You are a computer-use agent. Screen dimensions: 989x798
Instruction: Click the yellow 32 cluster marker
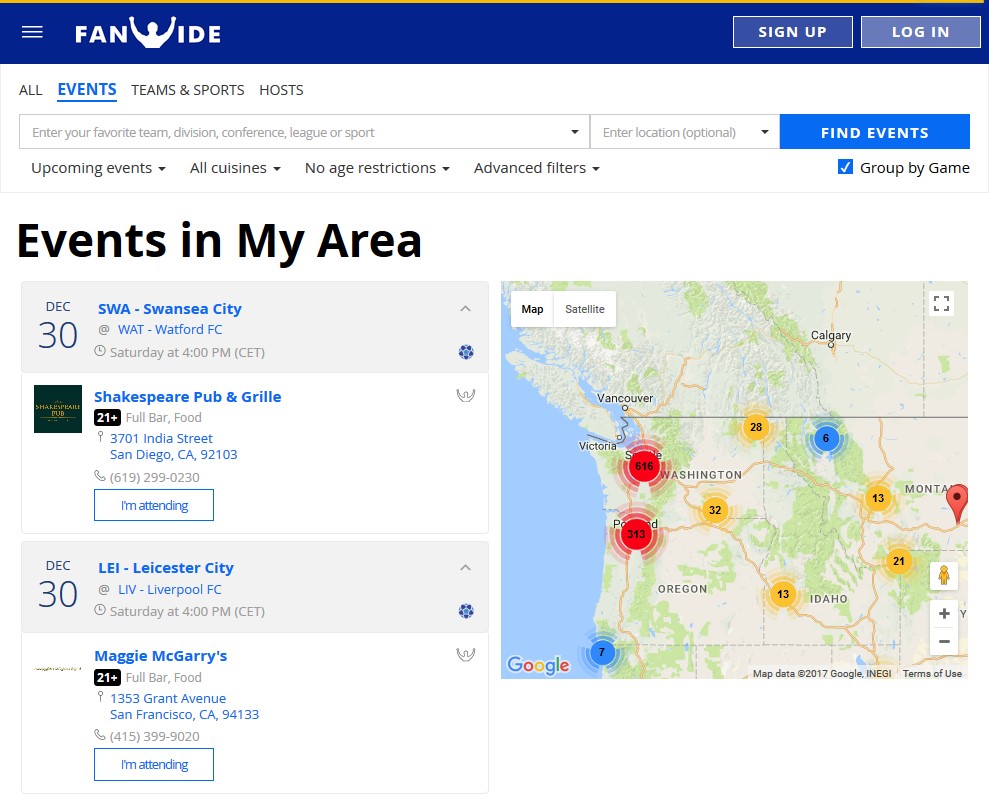click(x=715, y=510)
